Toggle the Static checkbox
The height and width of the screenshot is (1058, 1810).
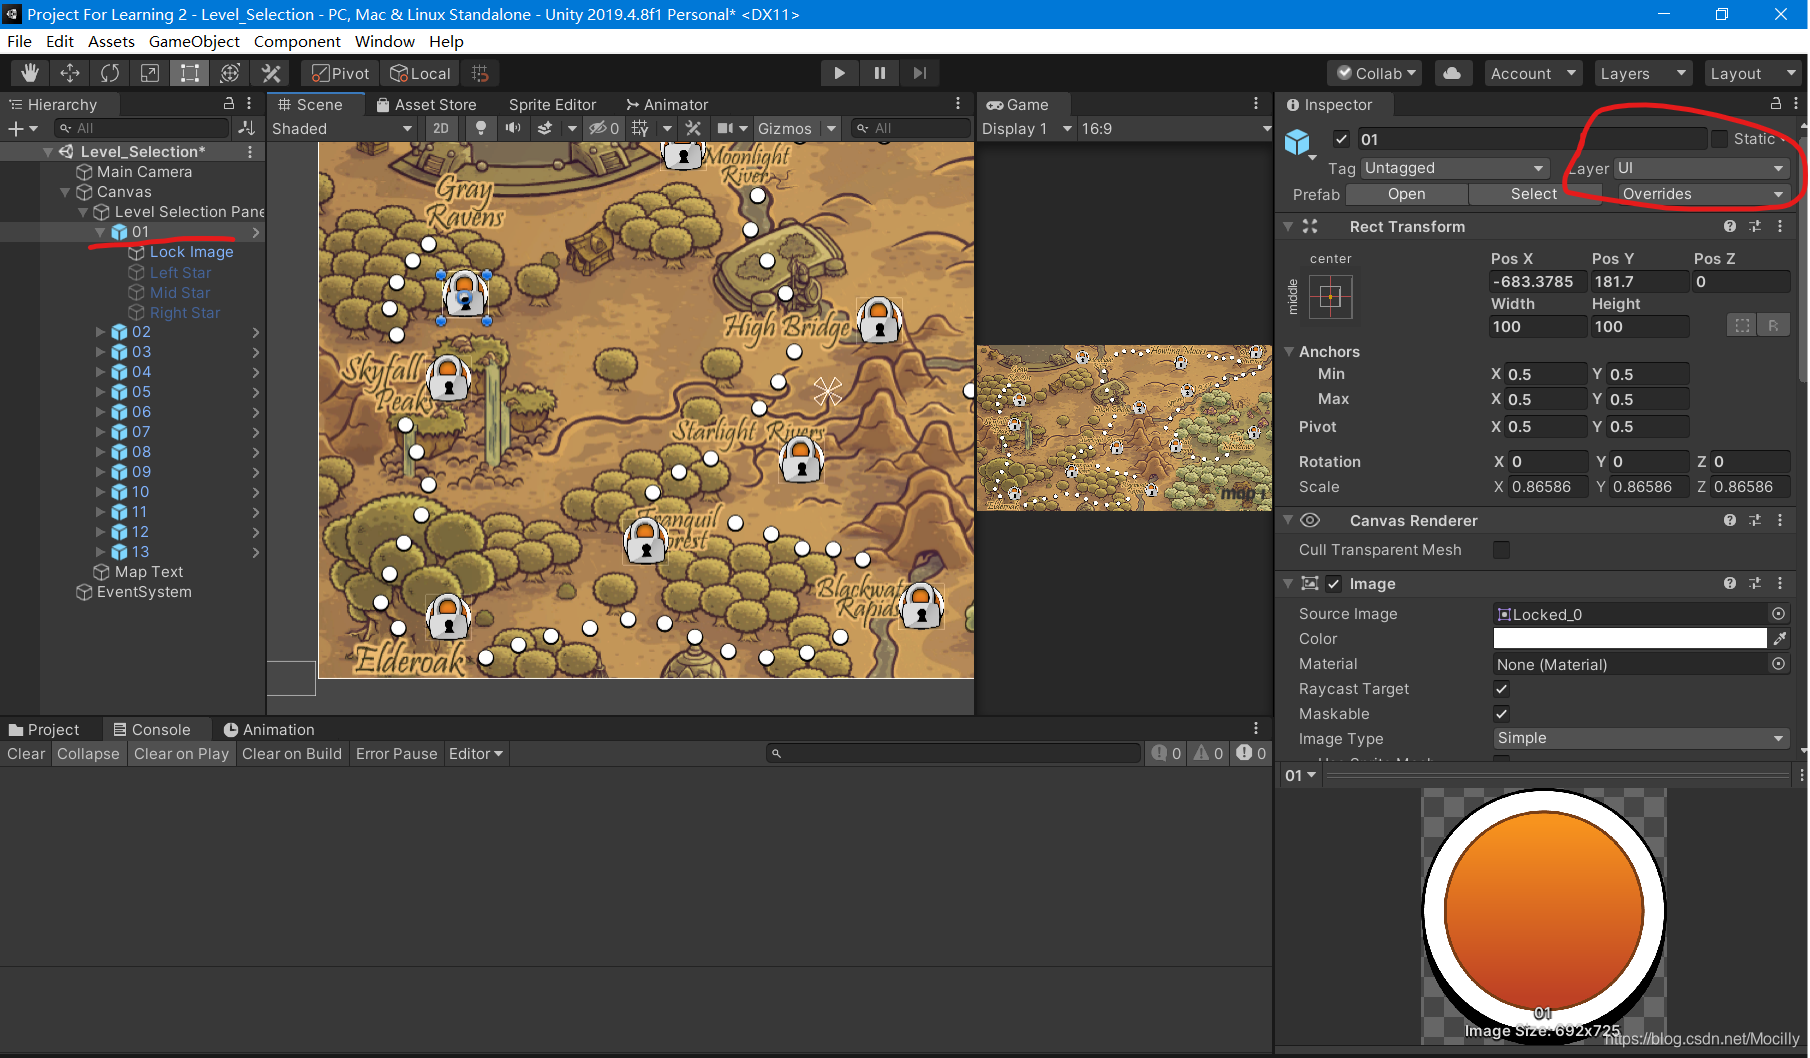click(1719, 139)
